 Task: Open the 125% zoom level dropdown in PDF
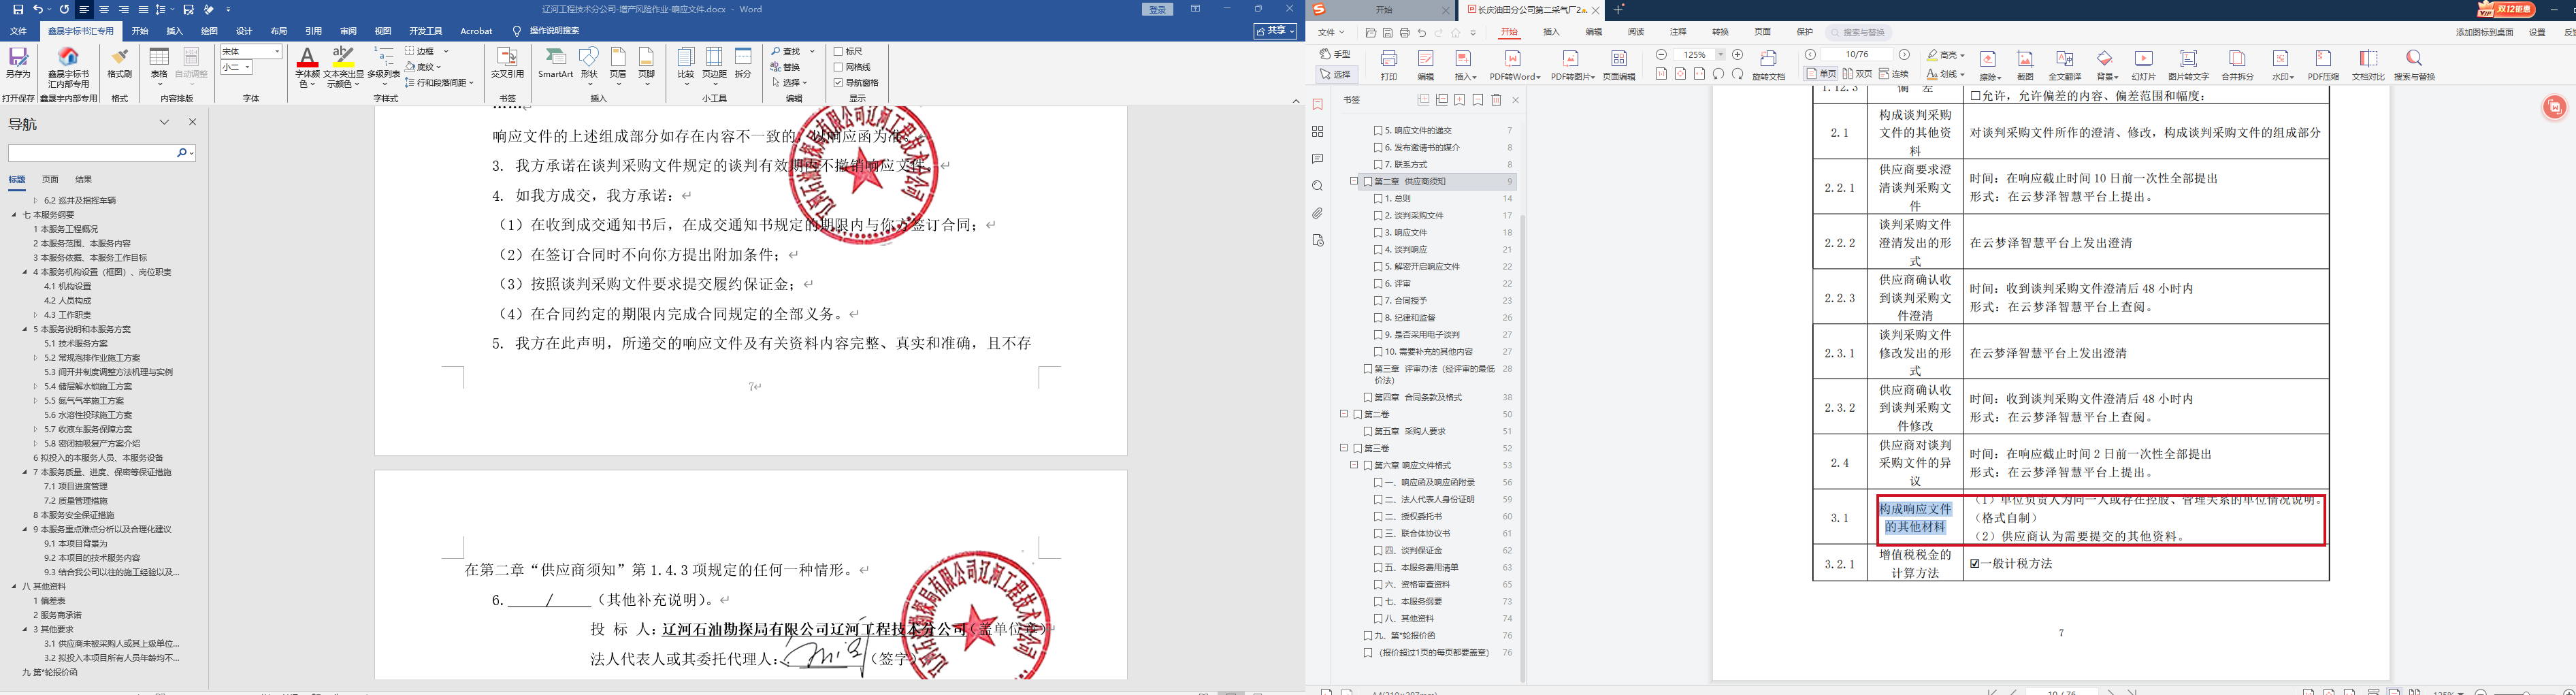point(1721,55)
